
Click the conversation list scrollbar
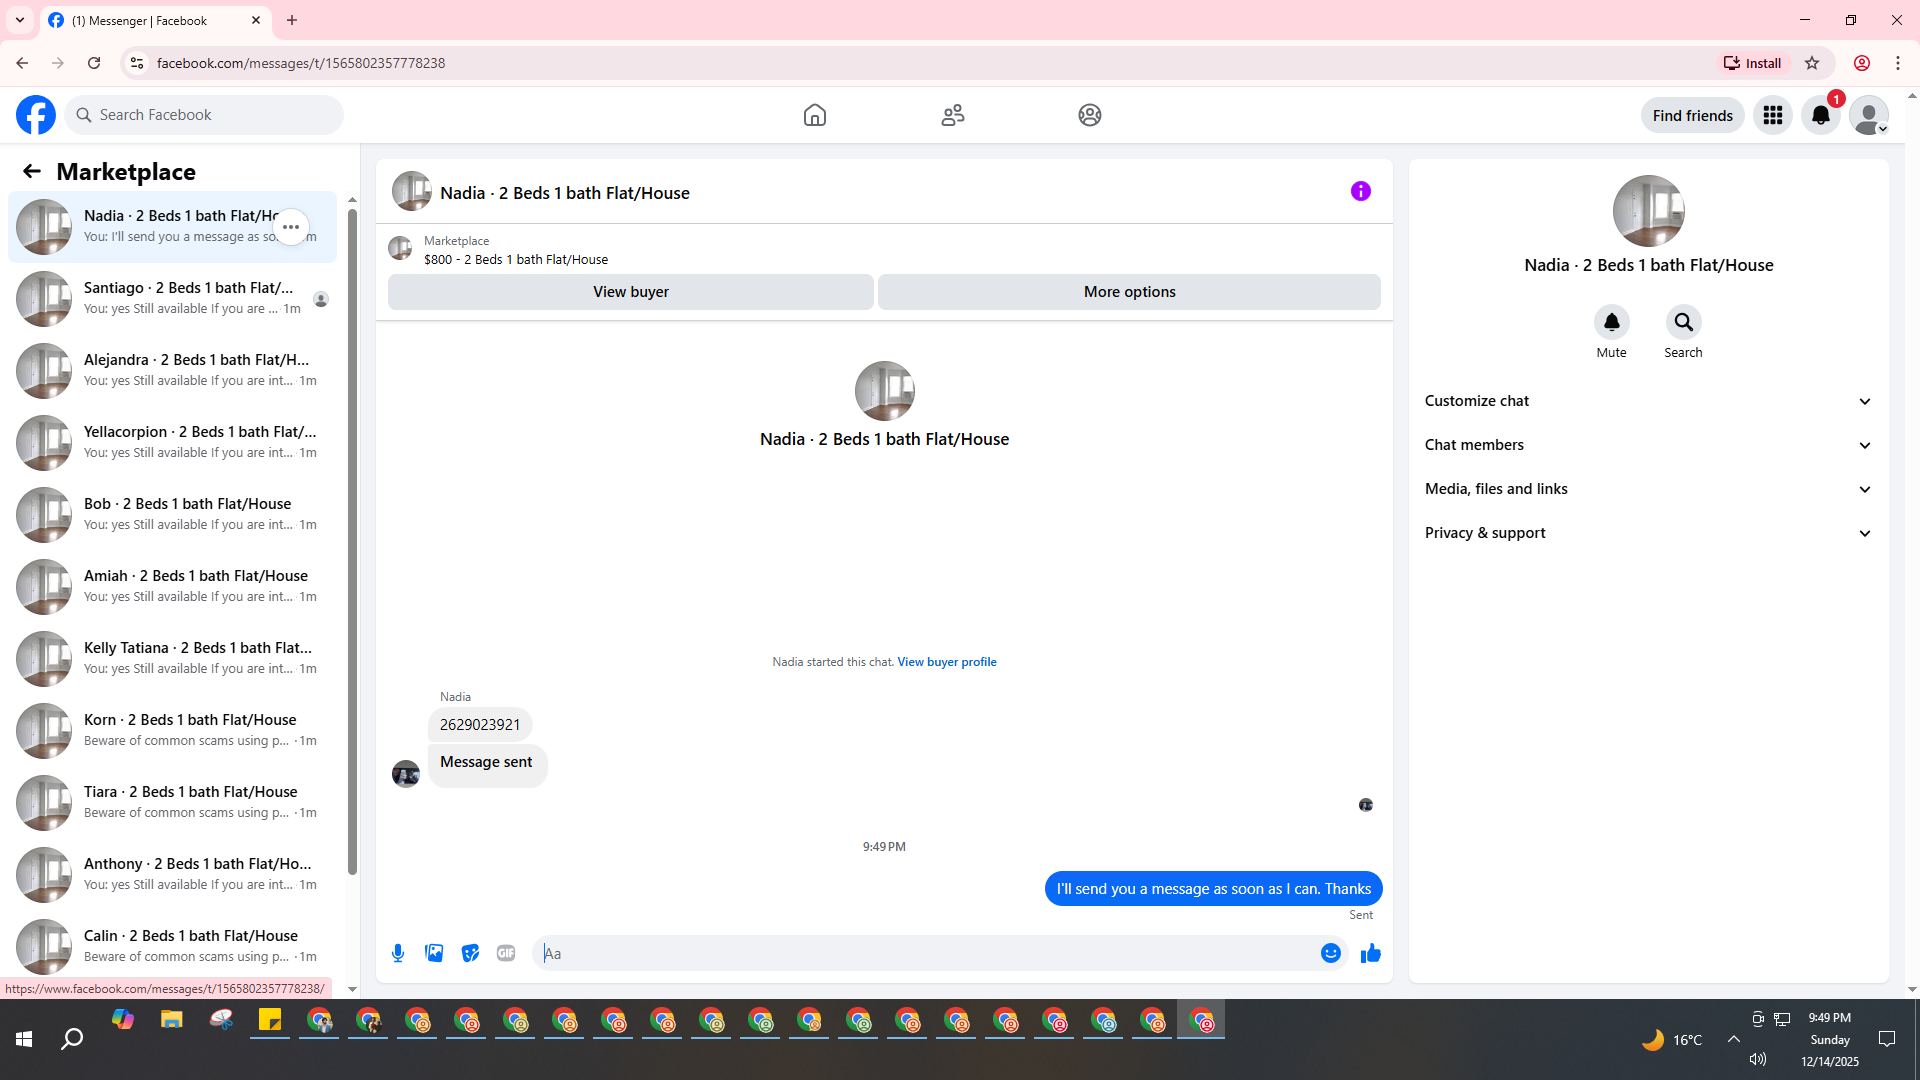[352, 540]
